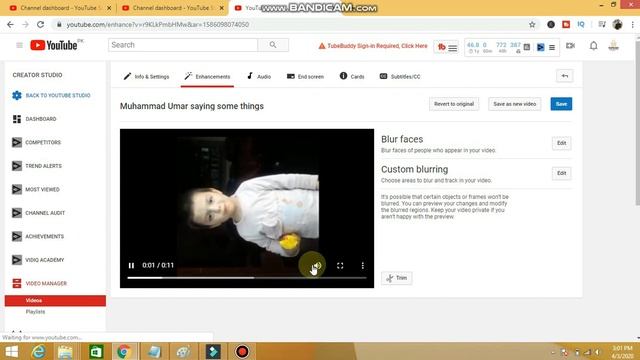
Task: Mute the video volume icon
Action: pos(317,266)
